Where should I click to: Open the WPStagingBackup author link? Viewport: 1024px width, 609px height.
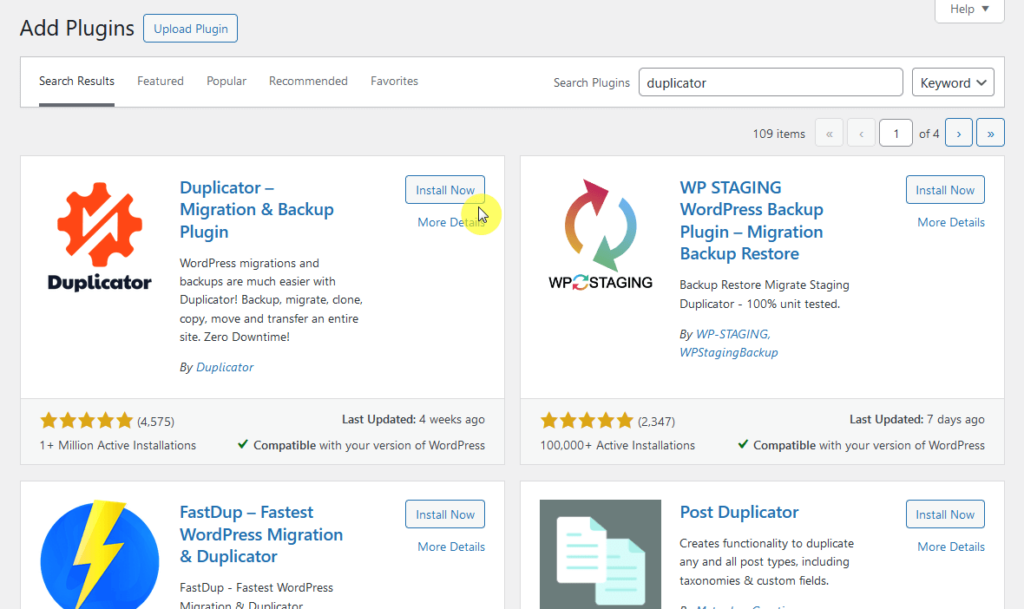(x=729, y=352)
